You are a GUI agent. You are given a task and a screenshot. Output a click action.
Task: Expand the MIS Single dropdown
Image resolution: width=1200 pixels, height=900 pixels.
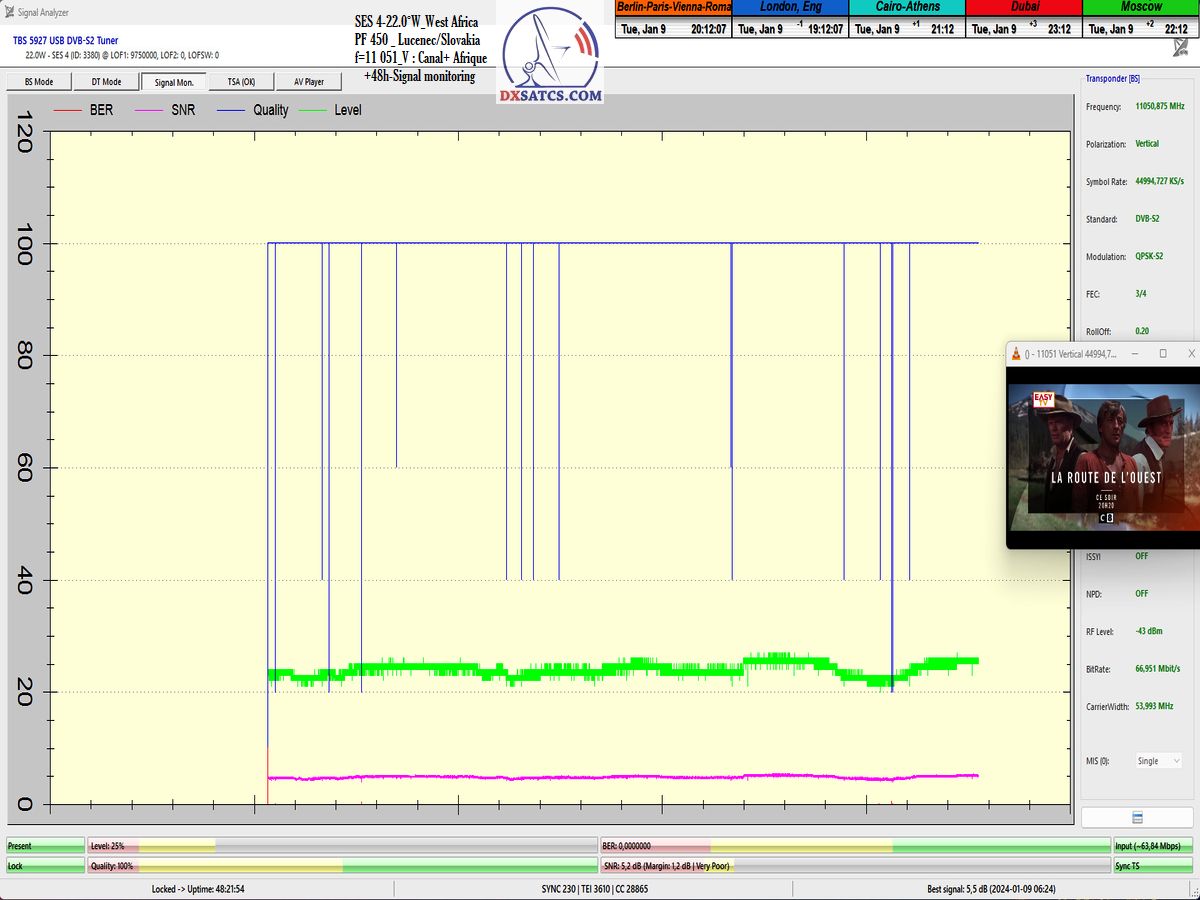click(x=1156, y=761)
